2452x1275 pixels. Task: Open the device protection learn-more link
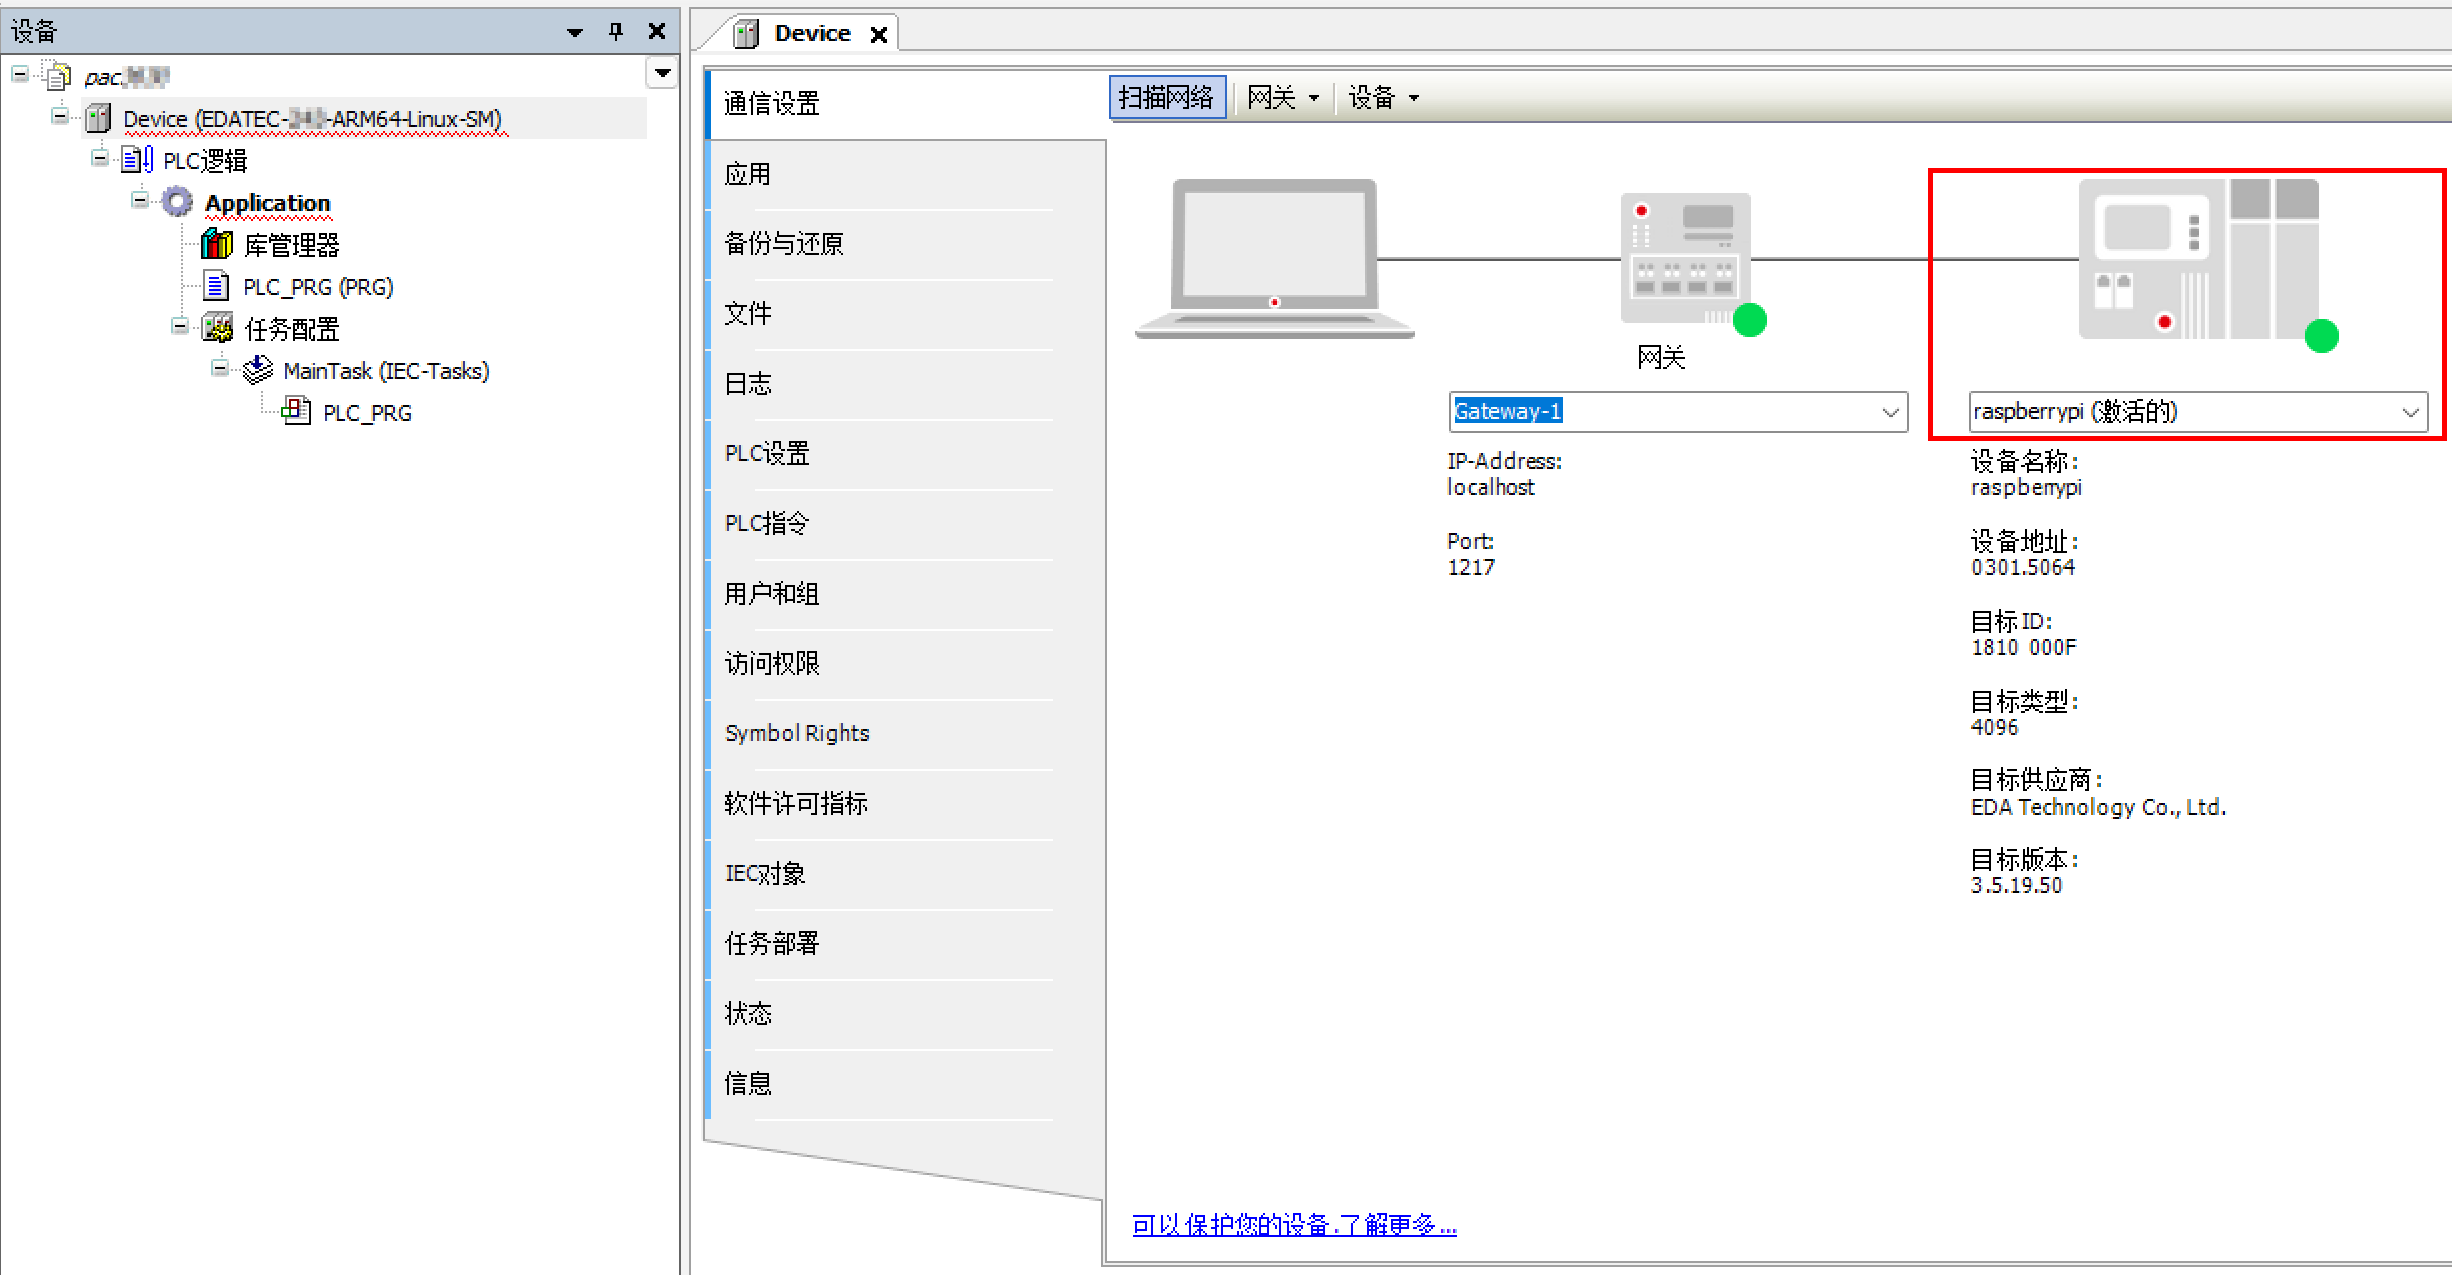click(1293, 1225)
